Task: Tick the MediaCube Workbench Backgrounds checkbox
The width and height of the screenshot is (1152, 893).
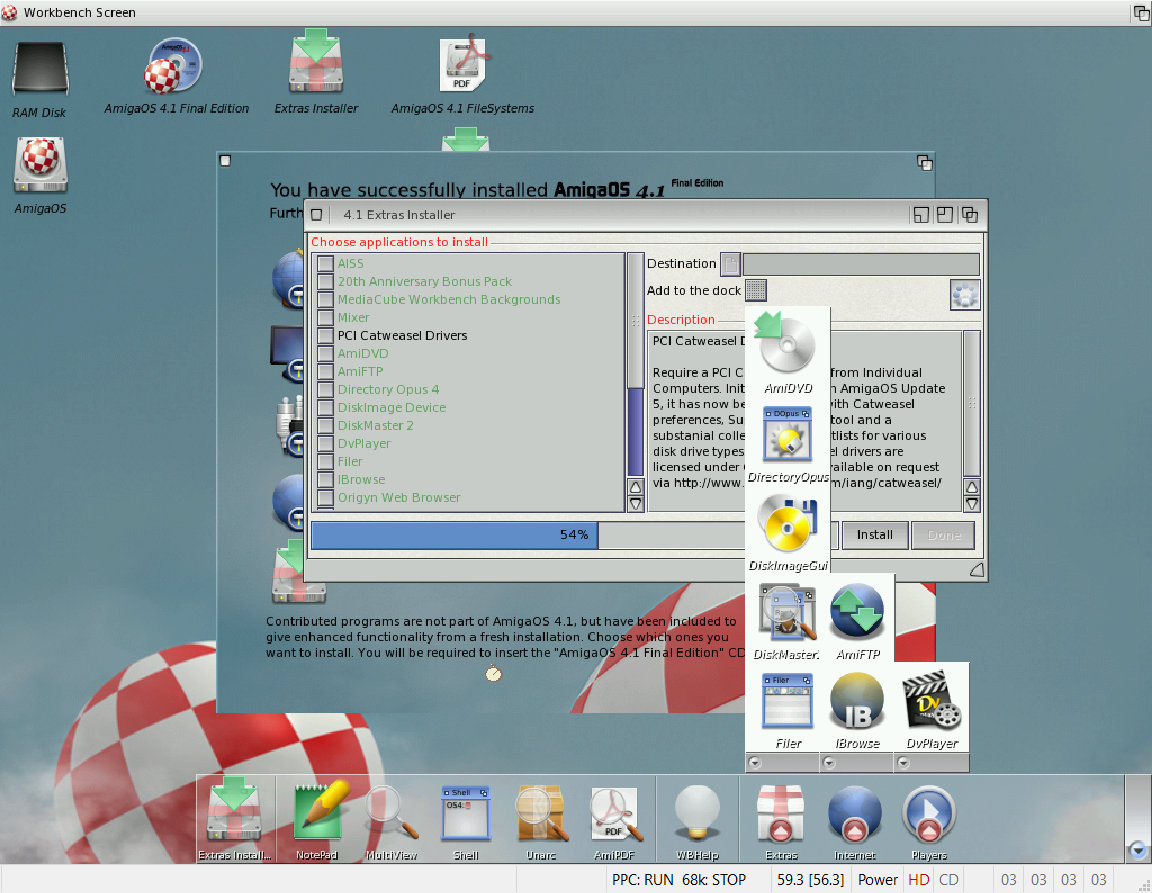Action: (325, 299)
